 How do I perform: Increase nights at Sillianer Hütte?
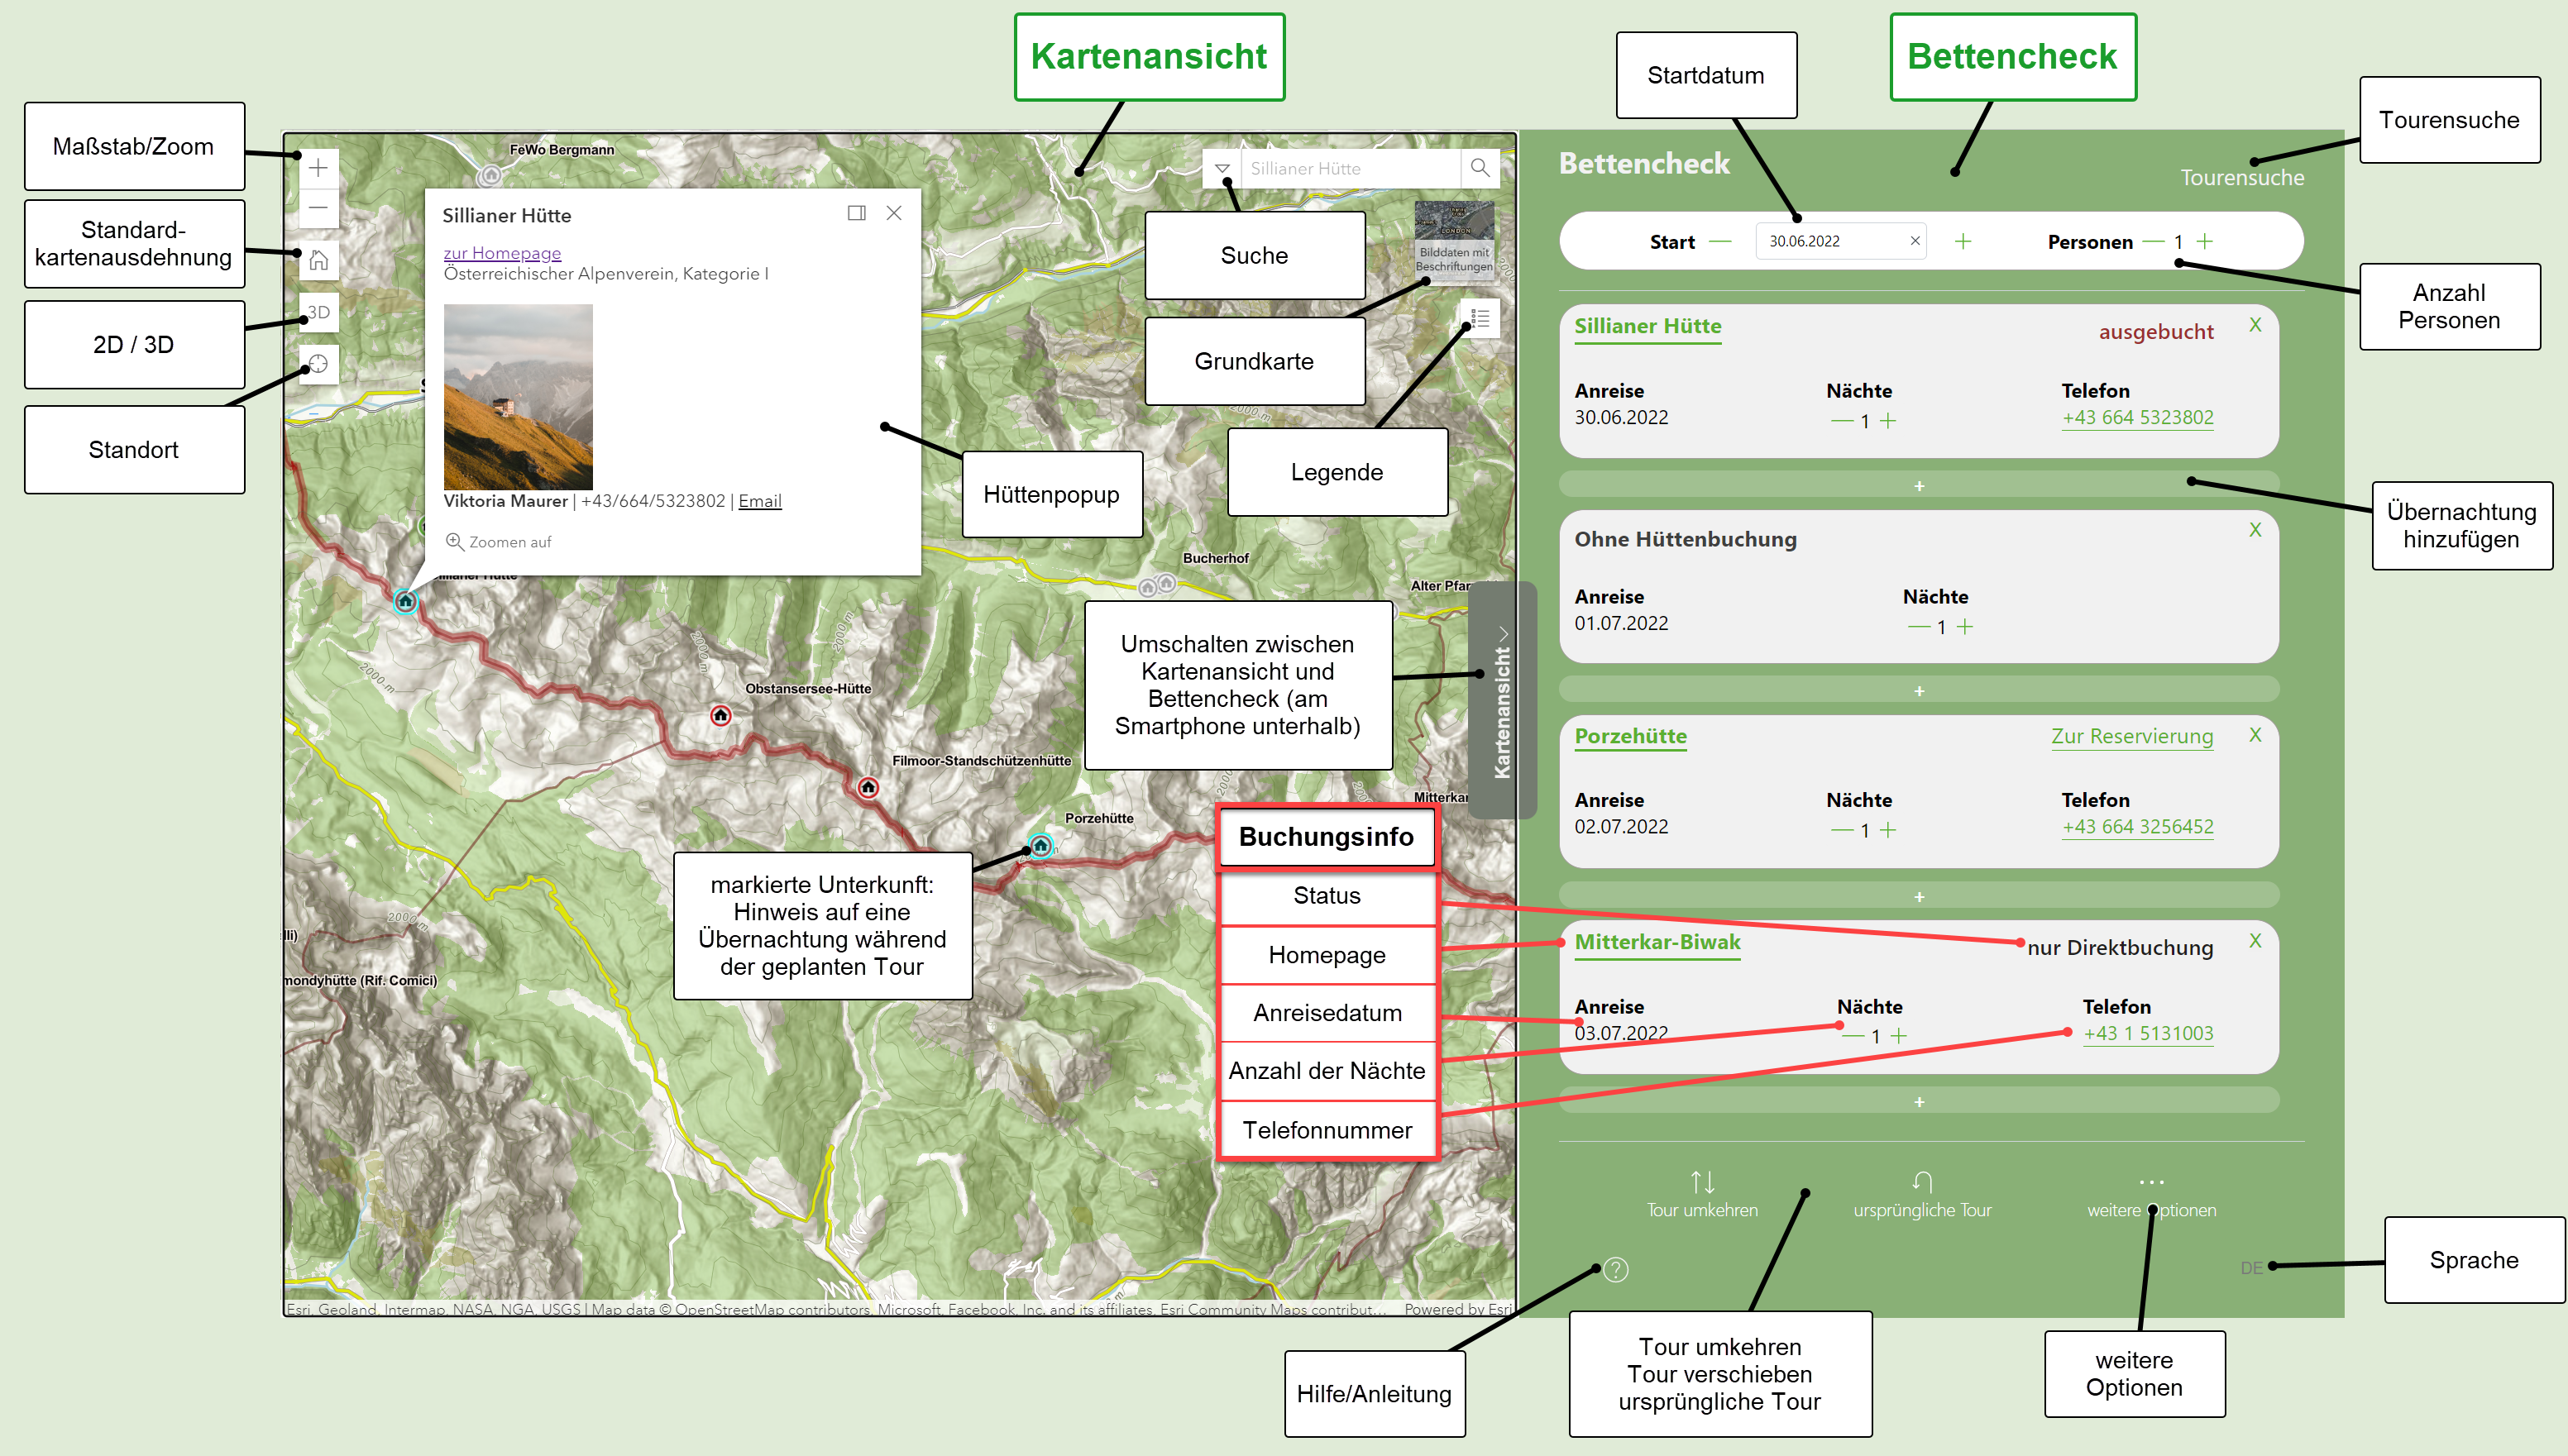point(1888,421)
